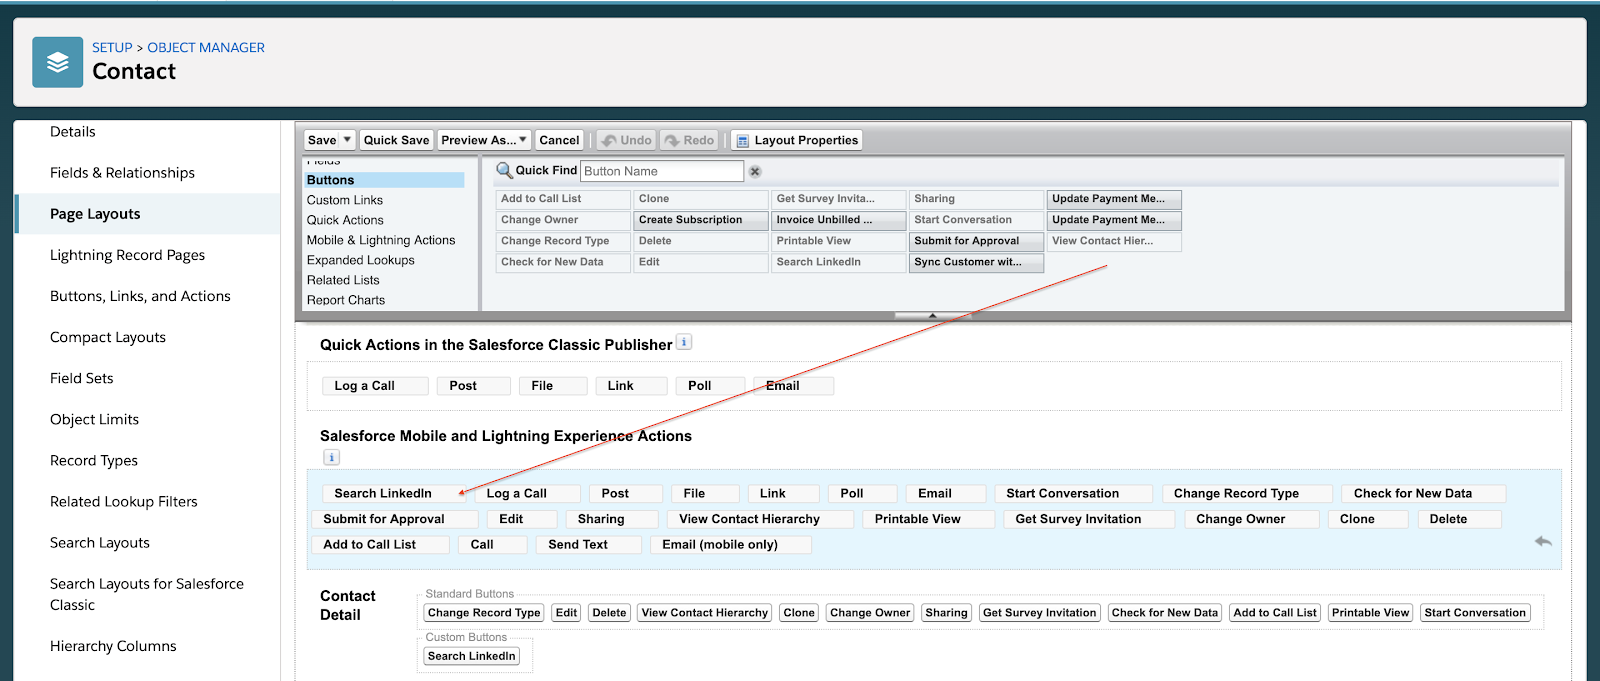Click View Contact Hier... in the palette
Image resolution: width=1600 pixels, height=681 pixels.
pos(1114,241)
